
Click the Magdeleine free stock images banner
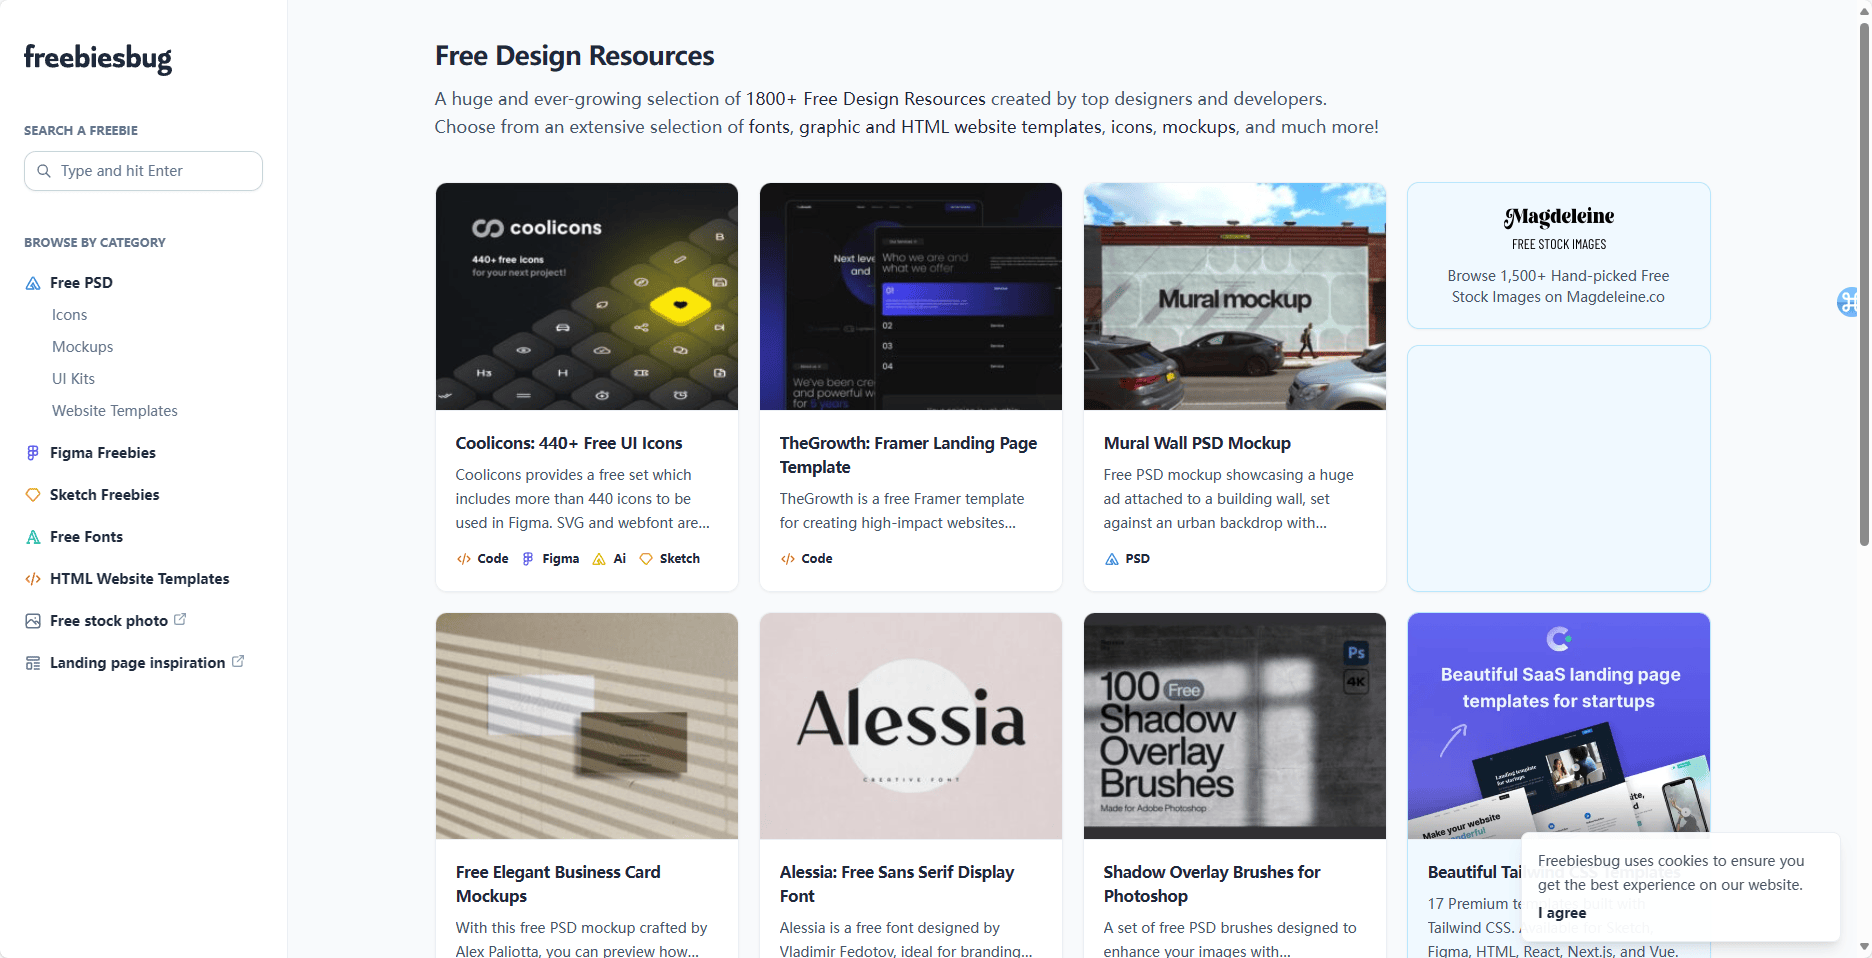[1558, 256]
